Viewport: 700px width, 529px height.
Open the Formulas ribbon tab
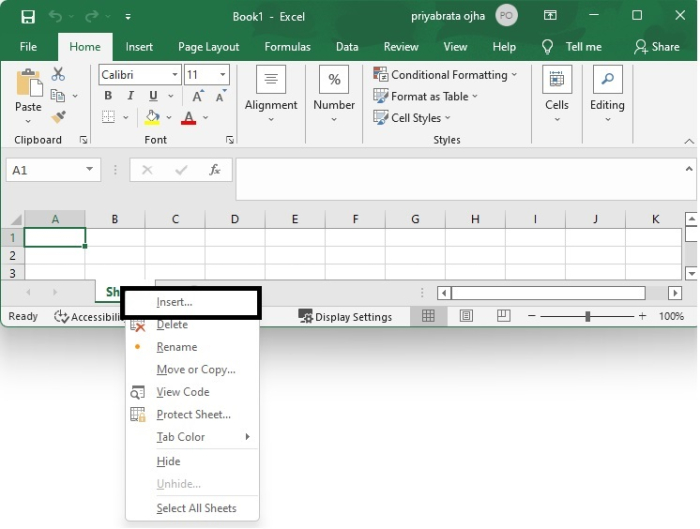pos(287,47)
